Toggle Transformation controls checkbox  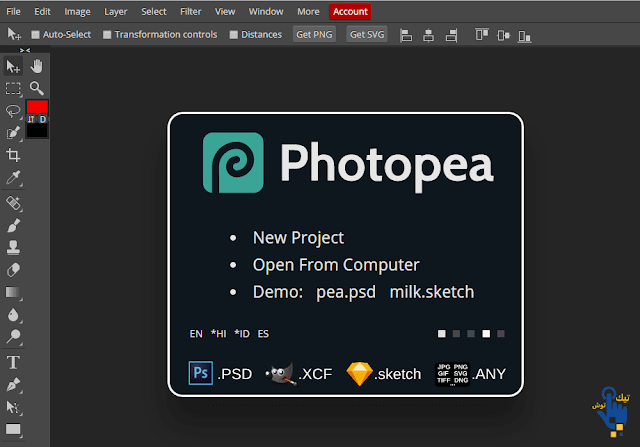(x=107, y=35)
